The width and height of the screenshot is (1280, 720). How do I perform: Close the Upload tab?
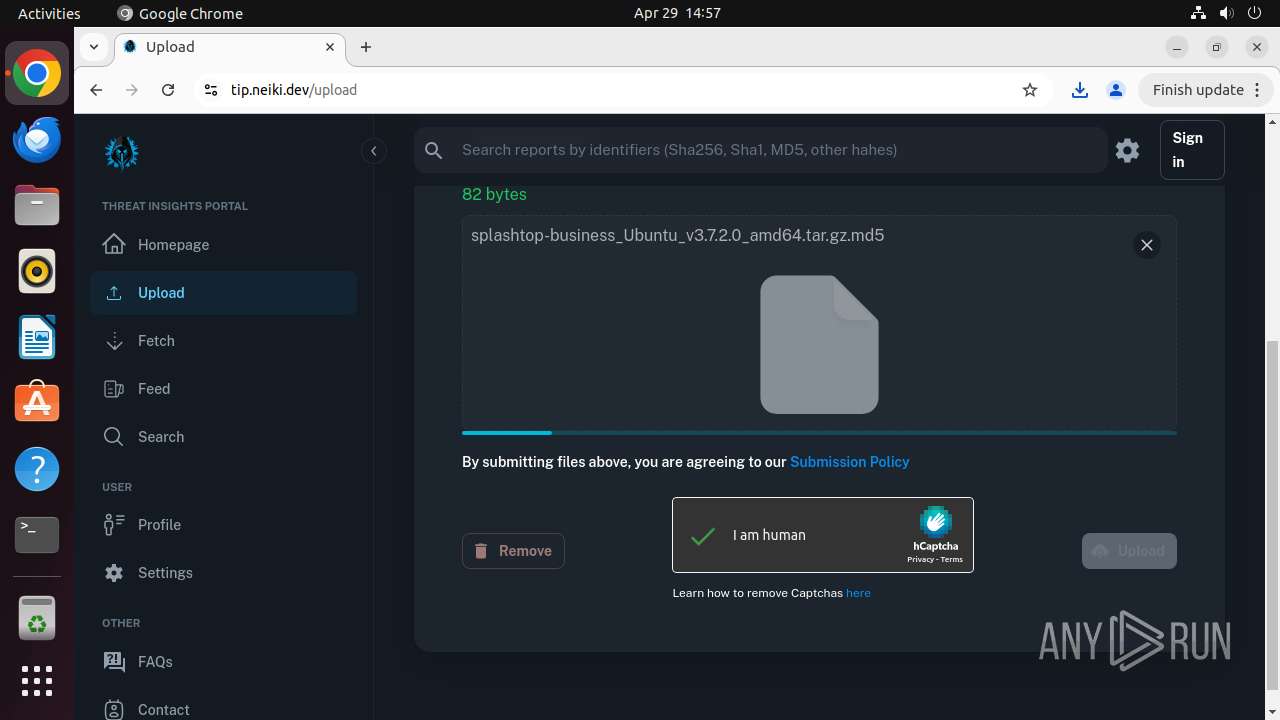pos(330,47)
